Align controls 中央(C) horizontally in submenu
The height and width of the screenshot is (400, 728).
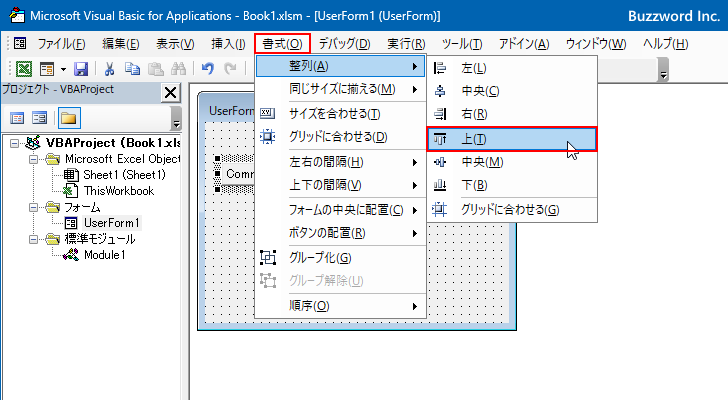512,91
